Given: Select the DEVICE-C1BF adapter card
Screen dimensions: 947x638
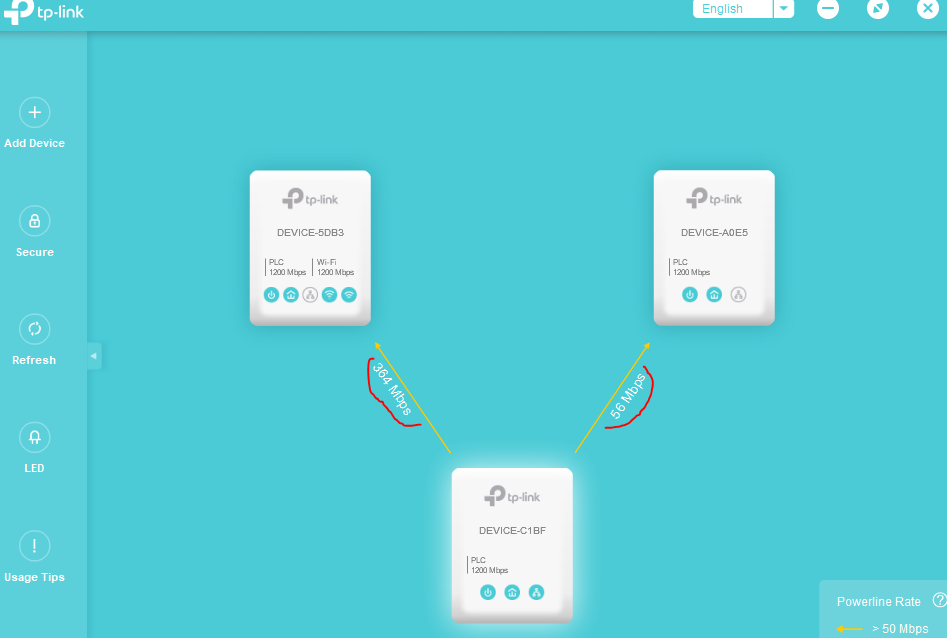Looking at the screenshot, I should (512, 546).
